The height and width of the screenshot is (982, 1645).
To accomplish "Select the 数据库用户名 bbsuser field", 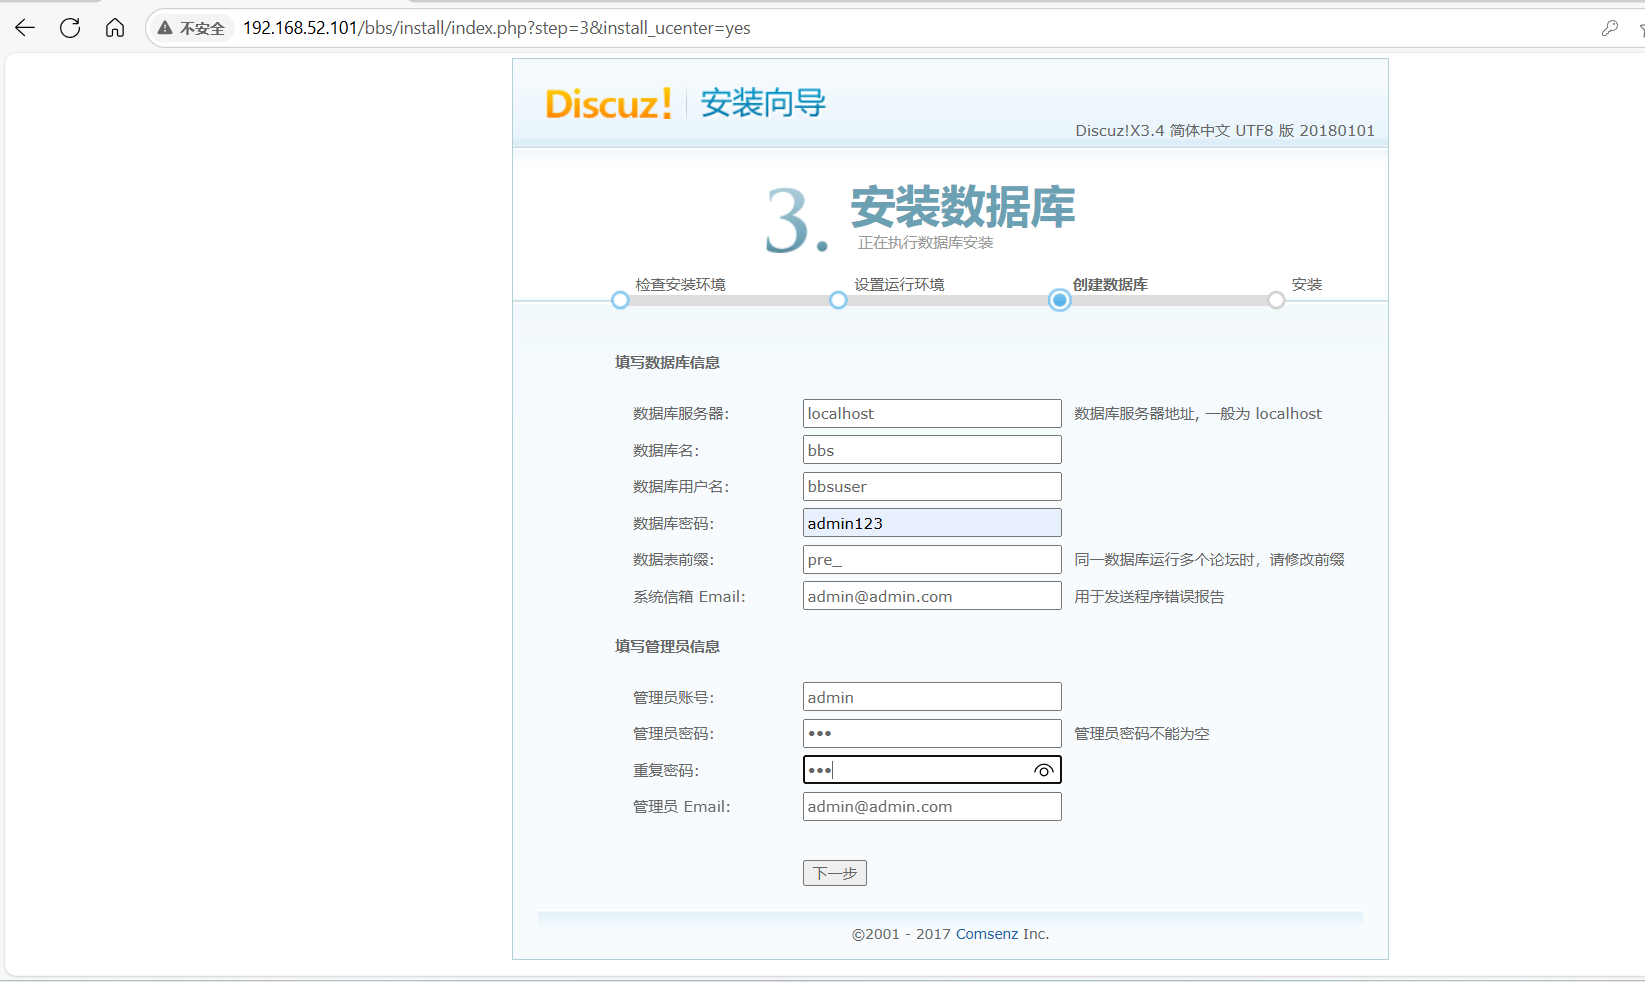I will point(932,487).
